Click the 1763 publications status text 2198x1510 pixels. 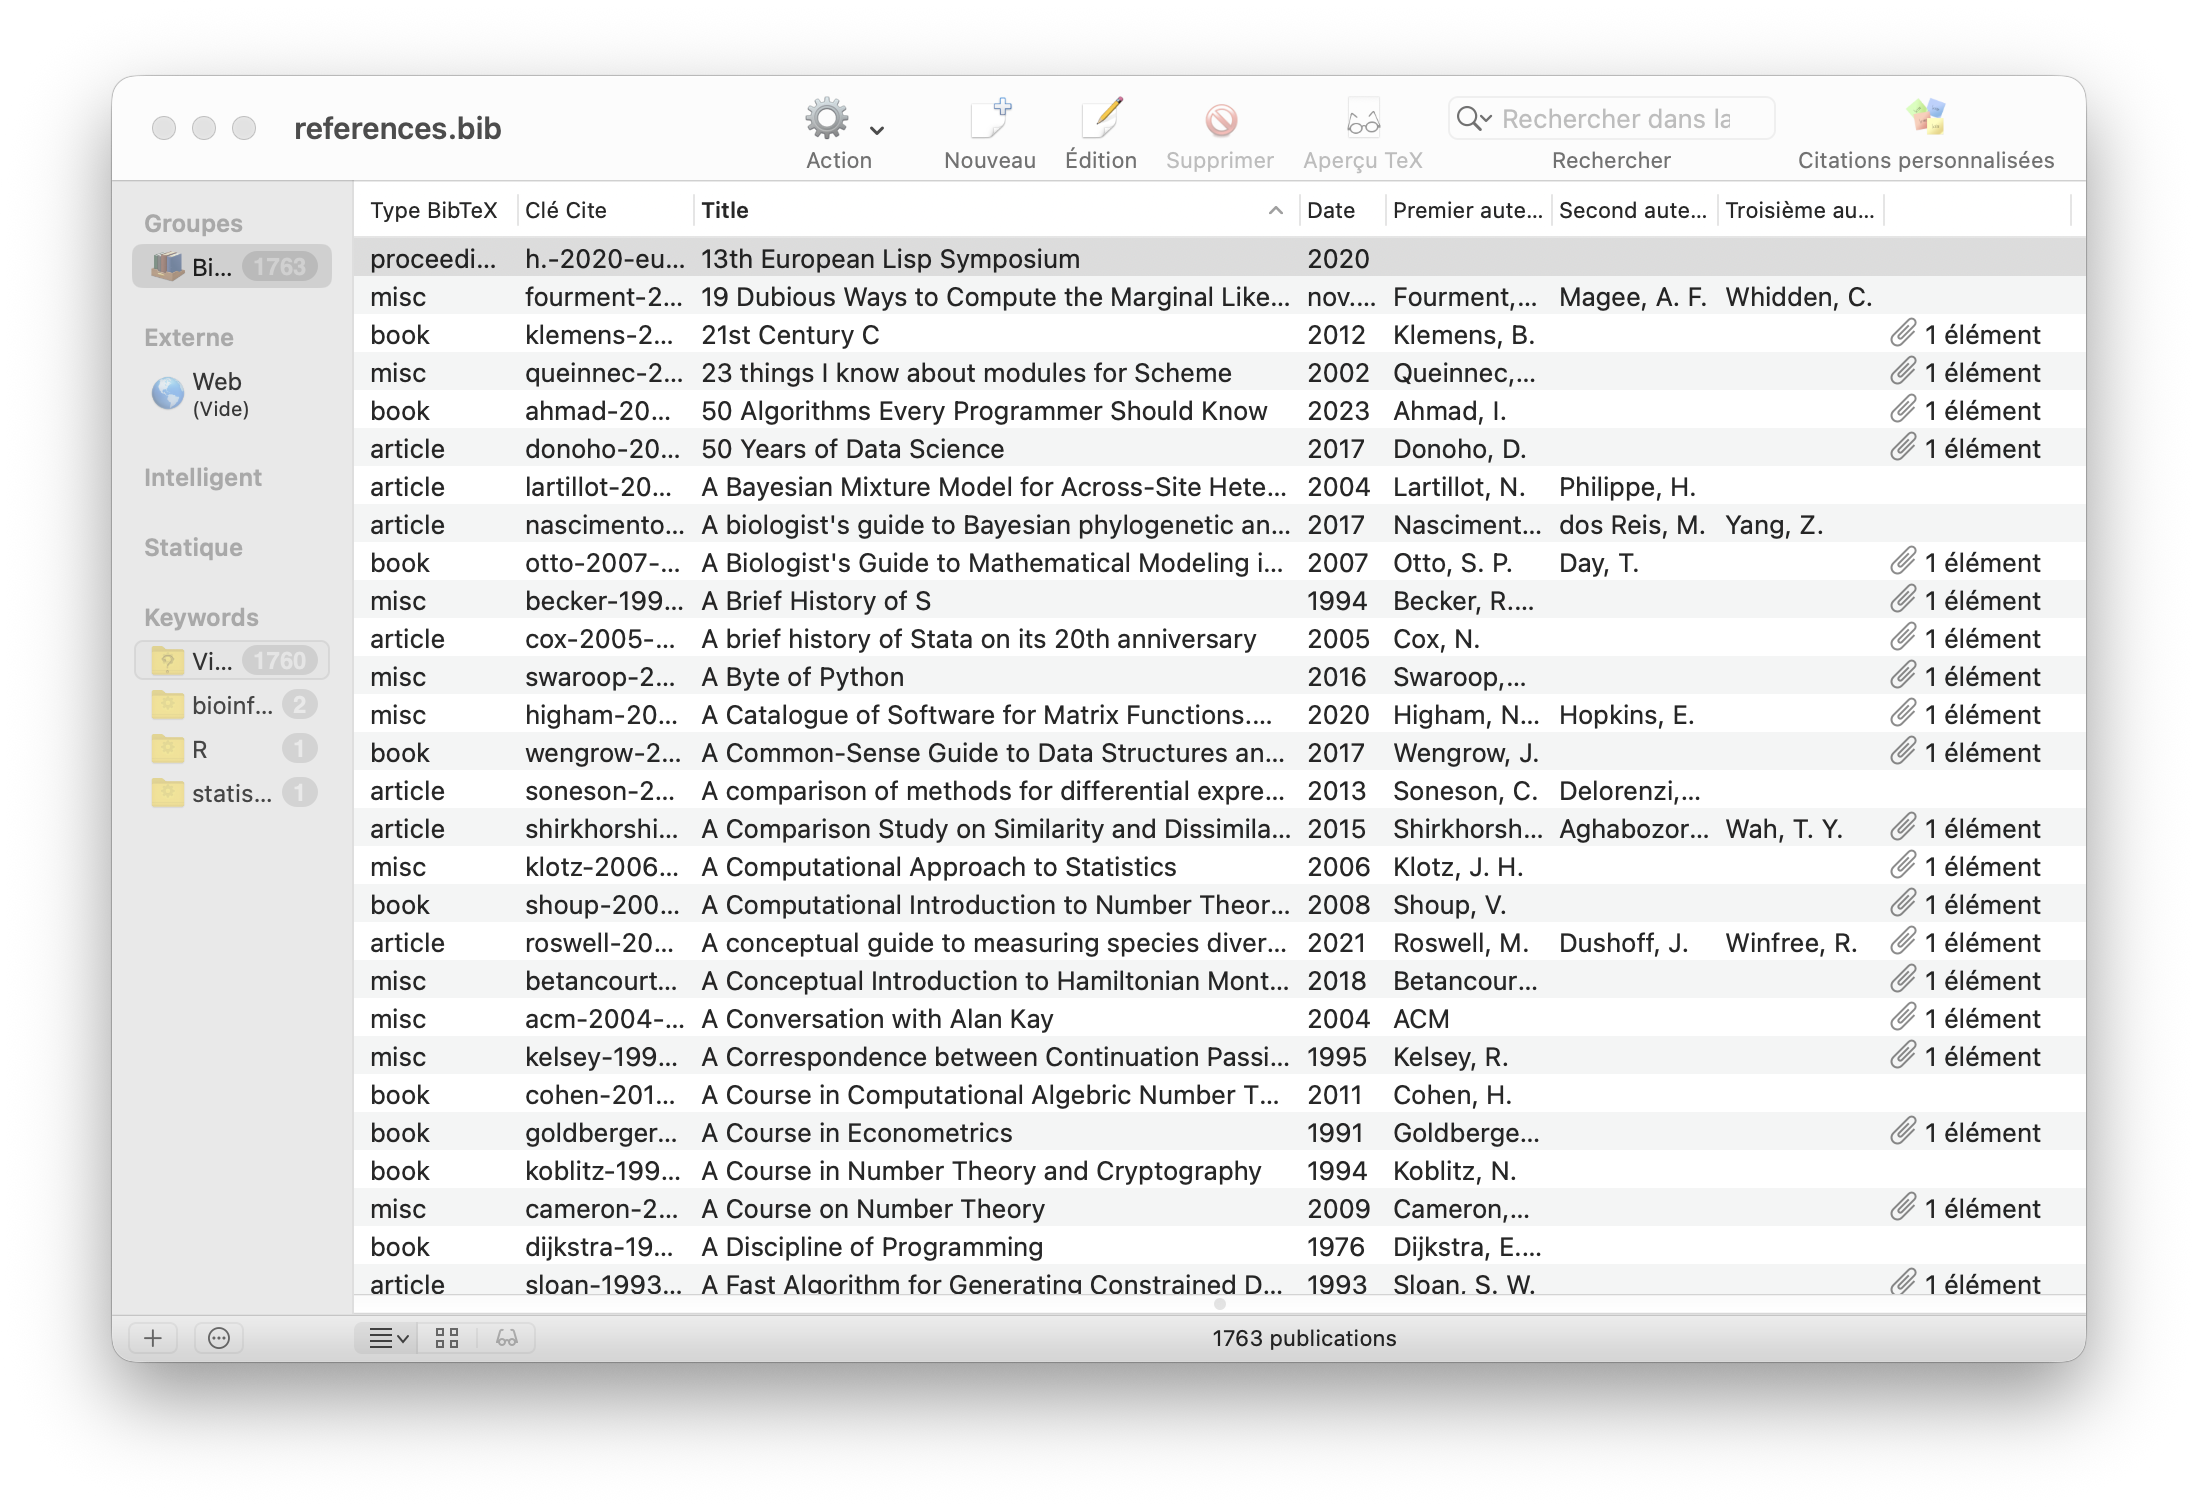(x=1304, y=1338)
